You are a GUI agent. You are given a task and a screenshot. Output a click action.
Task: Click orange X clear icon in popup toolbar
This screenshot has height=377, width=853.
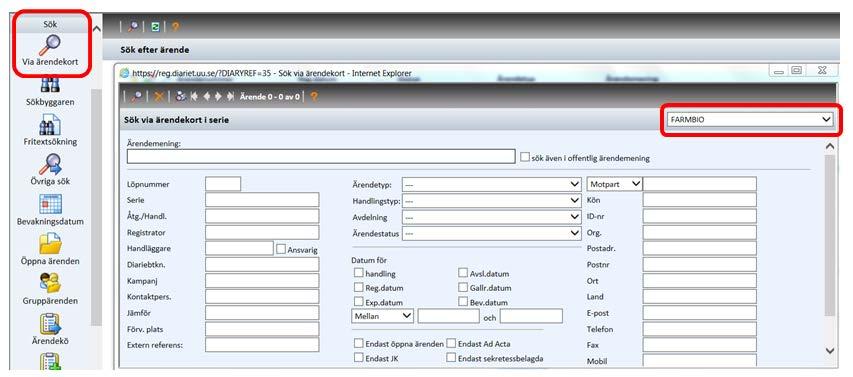pos(159,96)
